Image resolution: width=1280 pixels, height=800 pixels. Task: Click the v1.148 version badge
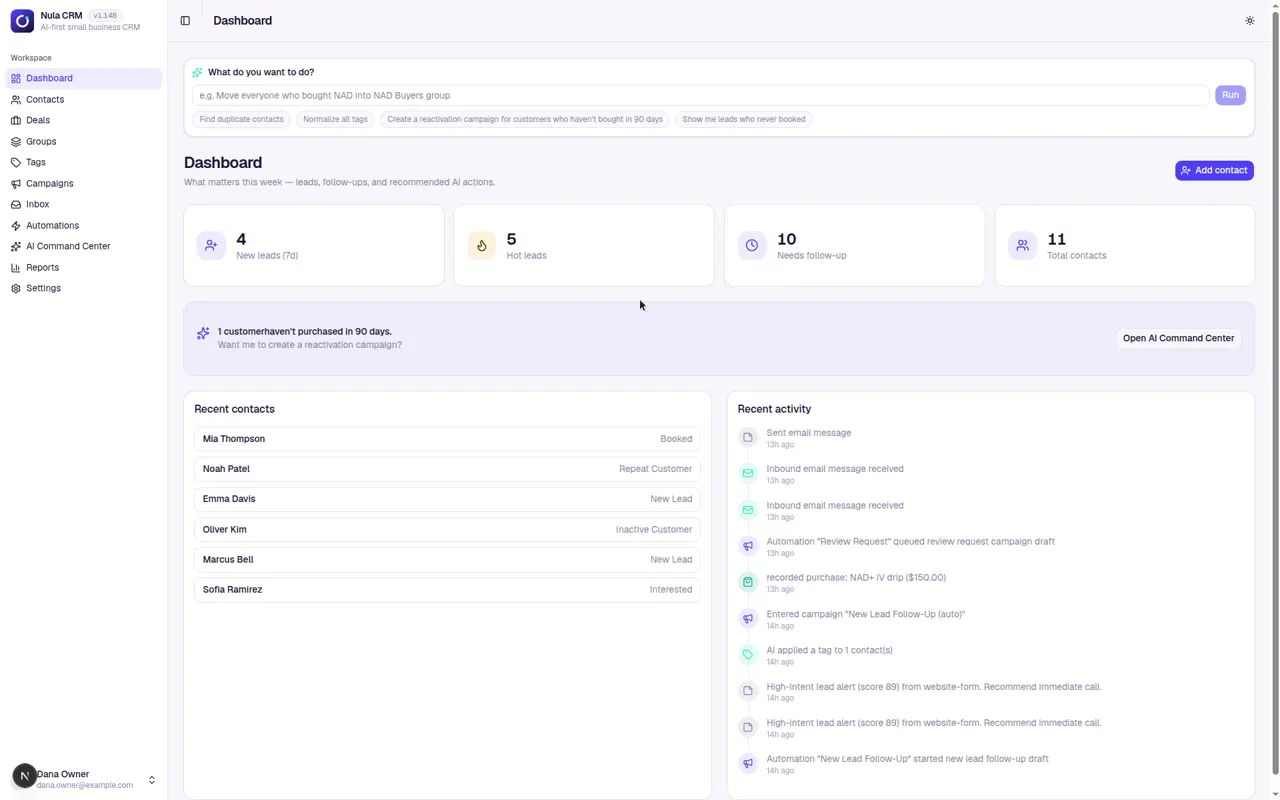pyautogui.click(x=104, y=15)
